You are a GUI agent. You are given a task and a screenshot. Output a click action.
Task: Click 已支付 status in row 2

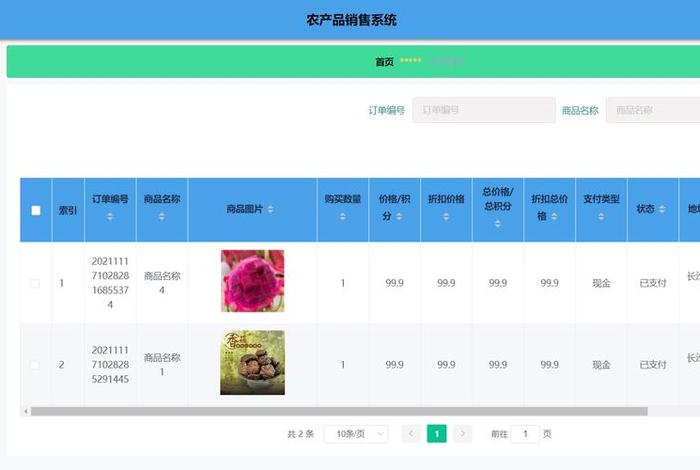[x=653, y=365]
